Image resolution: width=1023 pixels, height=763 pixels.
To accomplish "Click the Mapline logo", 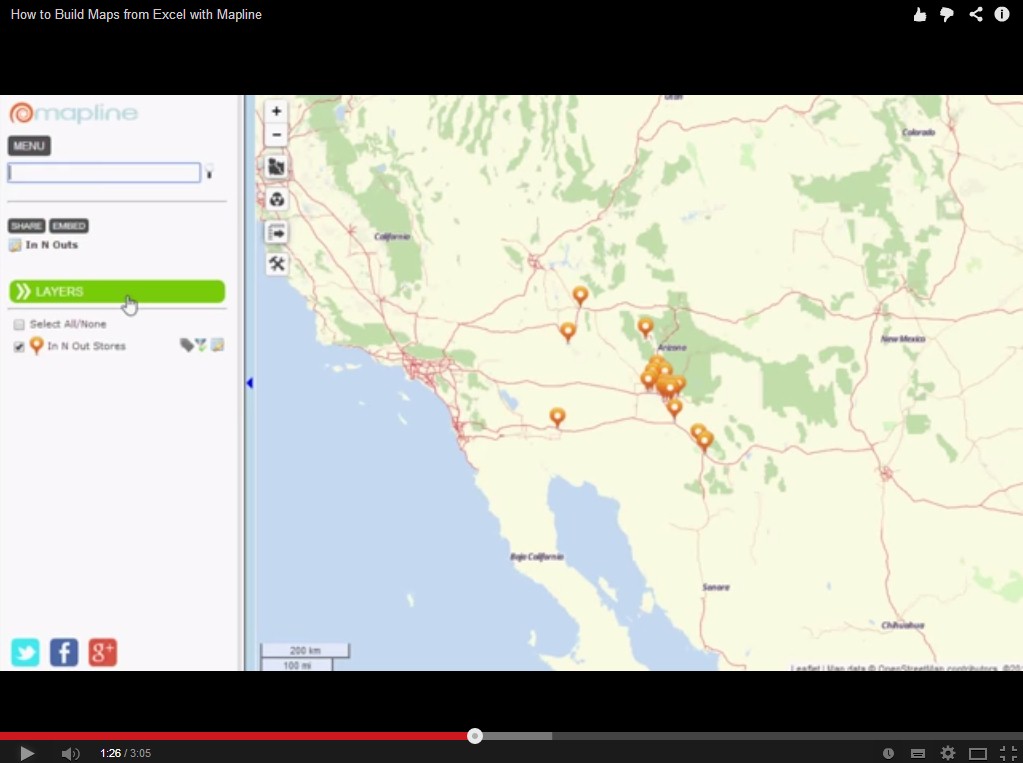I will point(74,113).
